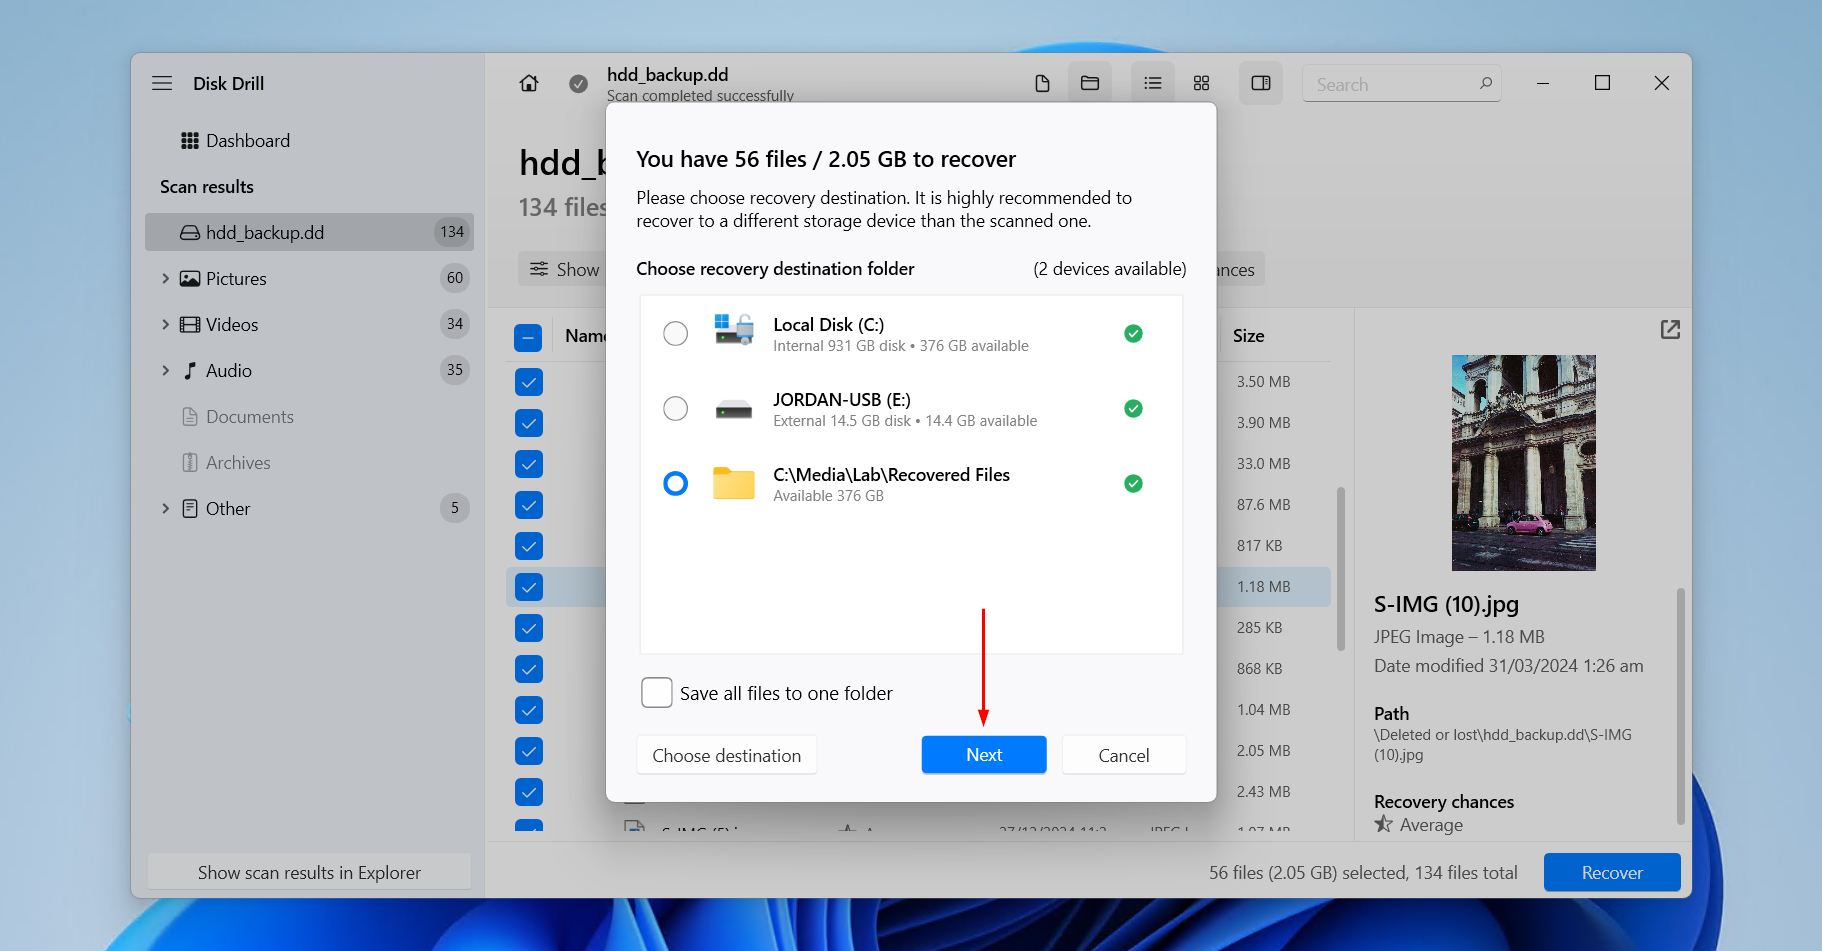Expand the Pictures category
The width and height of the screenshot is (1822, 951).
[166, 279]
